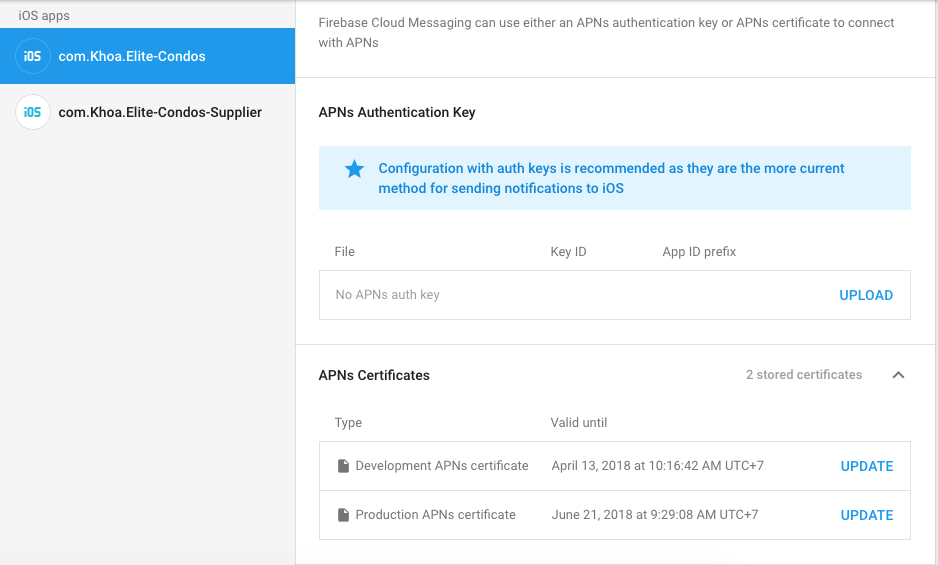
Task: Click 'April 13, 2018 at 10:16:42 AM UTC+7'
Action: click(657, 466)
